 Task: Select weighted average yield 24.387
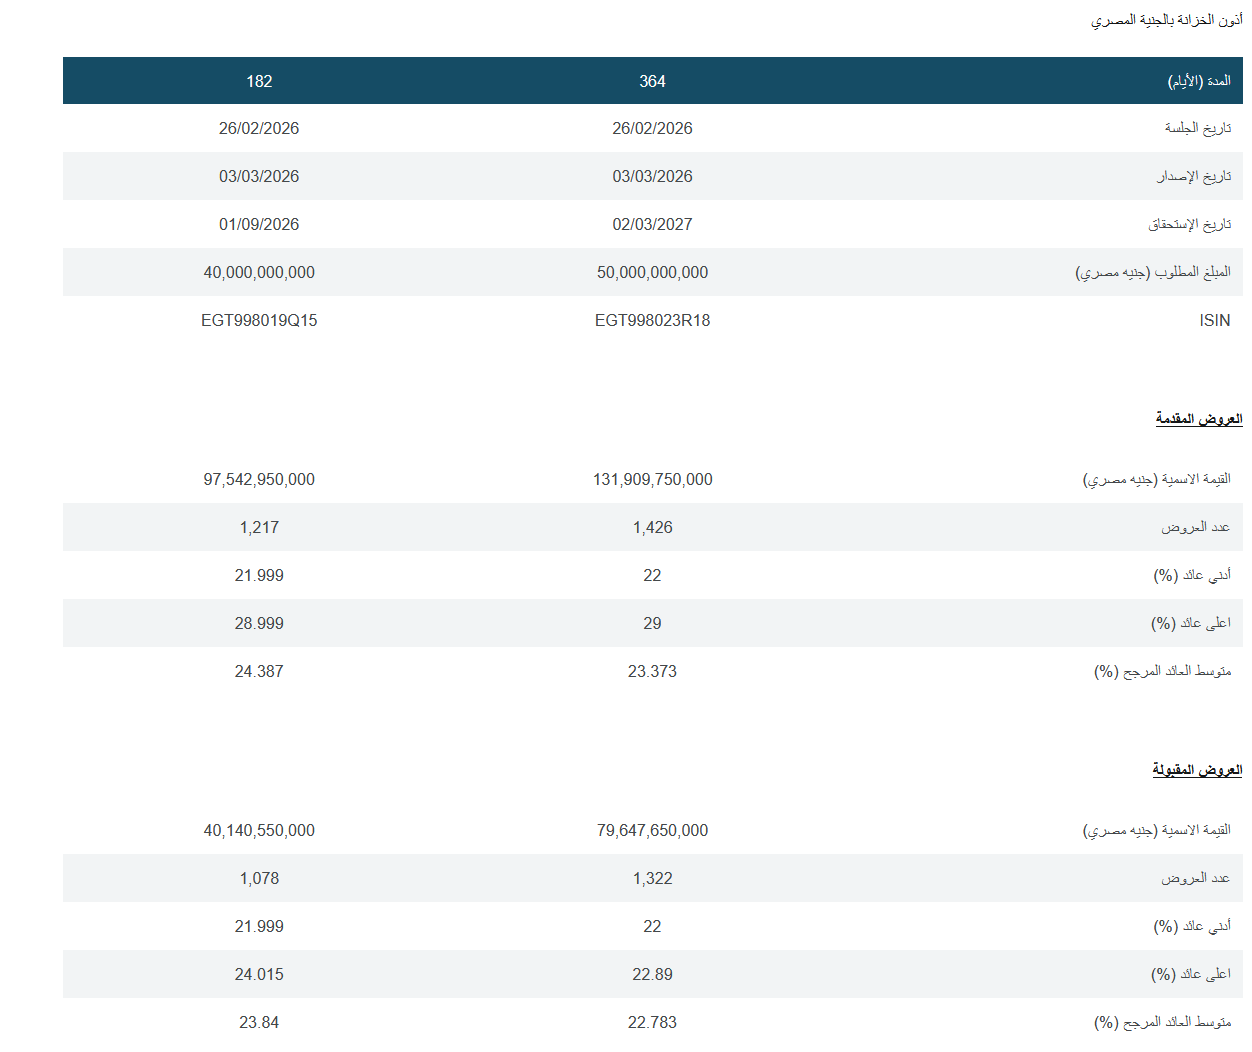[x=259, y=671]
